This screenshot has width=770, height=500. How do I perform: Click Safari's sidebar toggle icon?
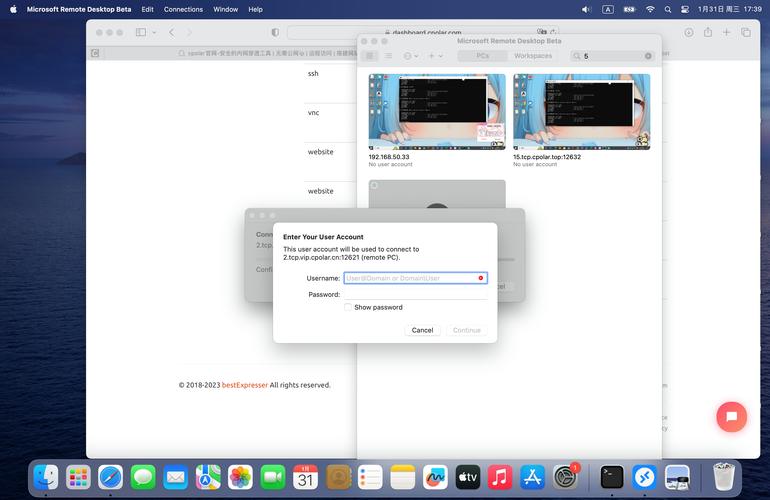[141, 32]
